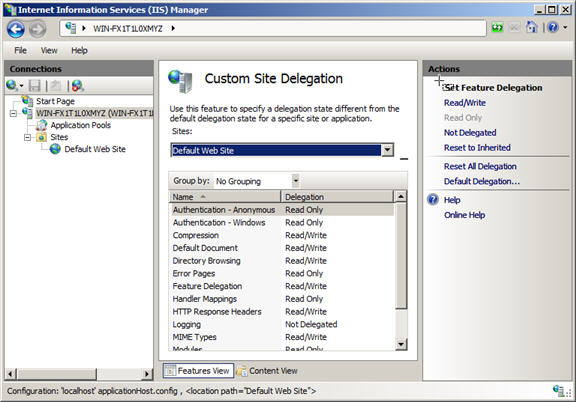Click the IIS Manager title bar icon
This screenshot has height=402, width=576.
pyautogui.click(x=10, y=10)
